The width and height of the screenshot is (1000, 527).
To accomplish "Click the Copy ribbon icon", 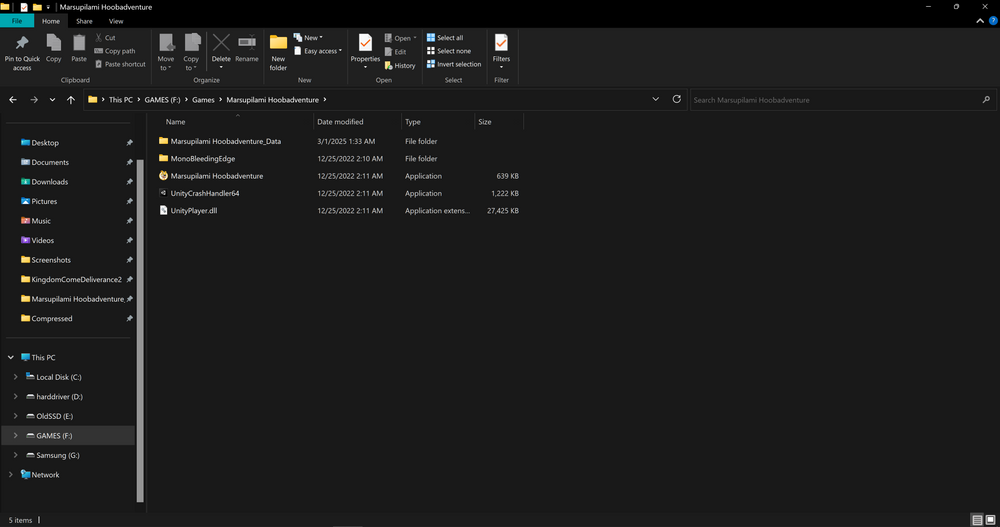I will 54,43.
